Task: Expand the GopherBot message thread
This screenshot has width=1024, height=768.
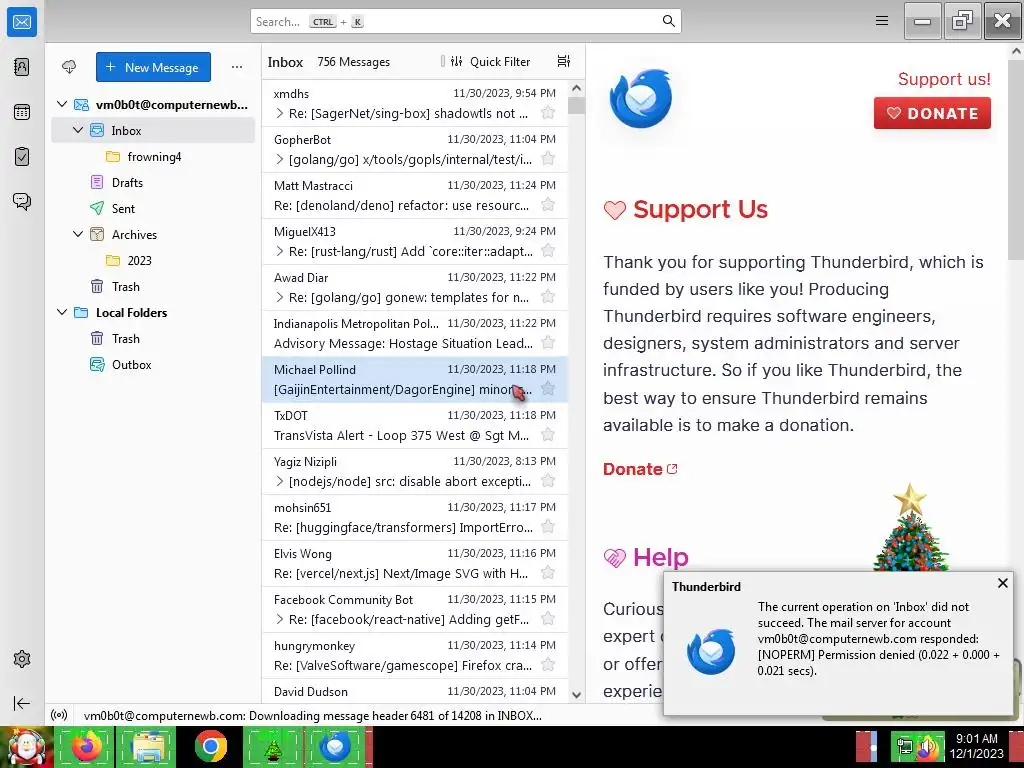Action: [x=280, y=159]
